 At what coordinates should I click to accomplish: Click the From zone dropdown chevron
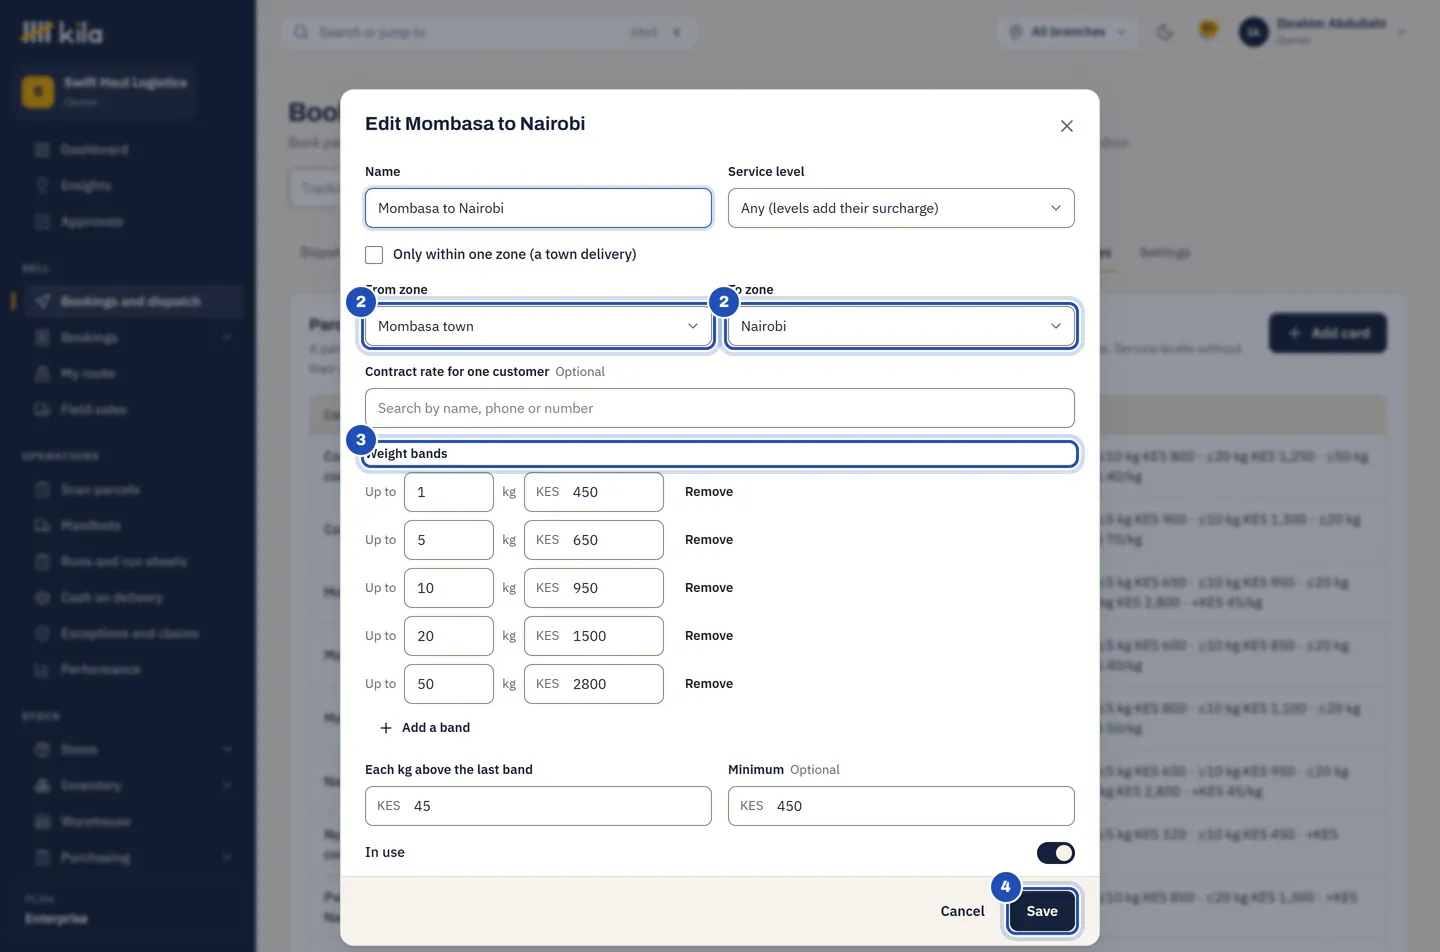coord(693,326)
